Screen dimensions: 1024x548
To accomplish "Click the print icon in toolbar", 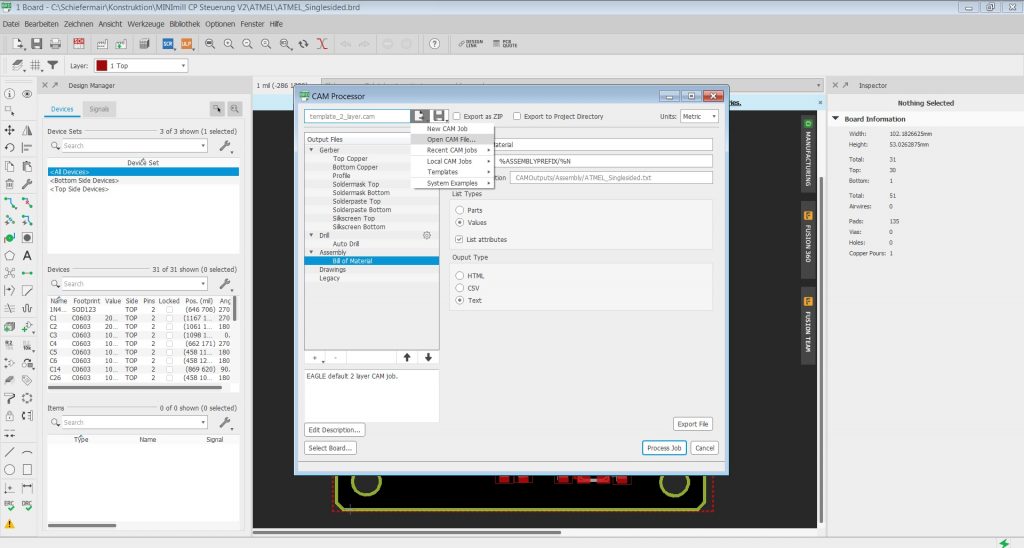I will 56,44.
